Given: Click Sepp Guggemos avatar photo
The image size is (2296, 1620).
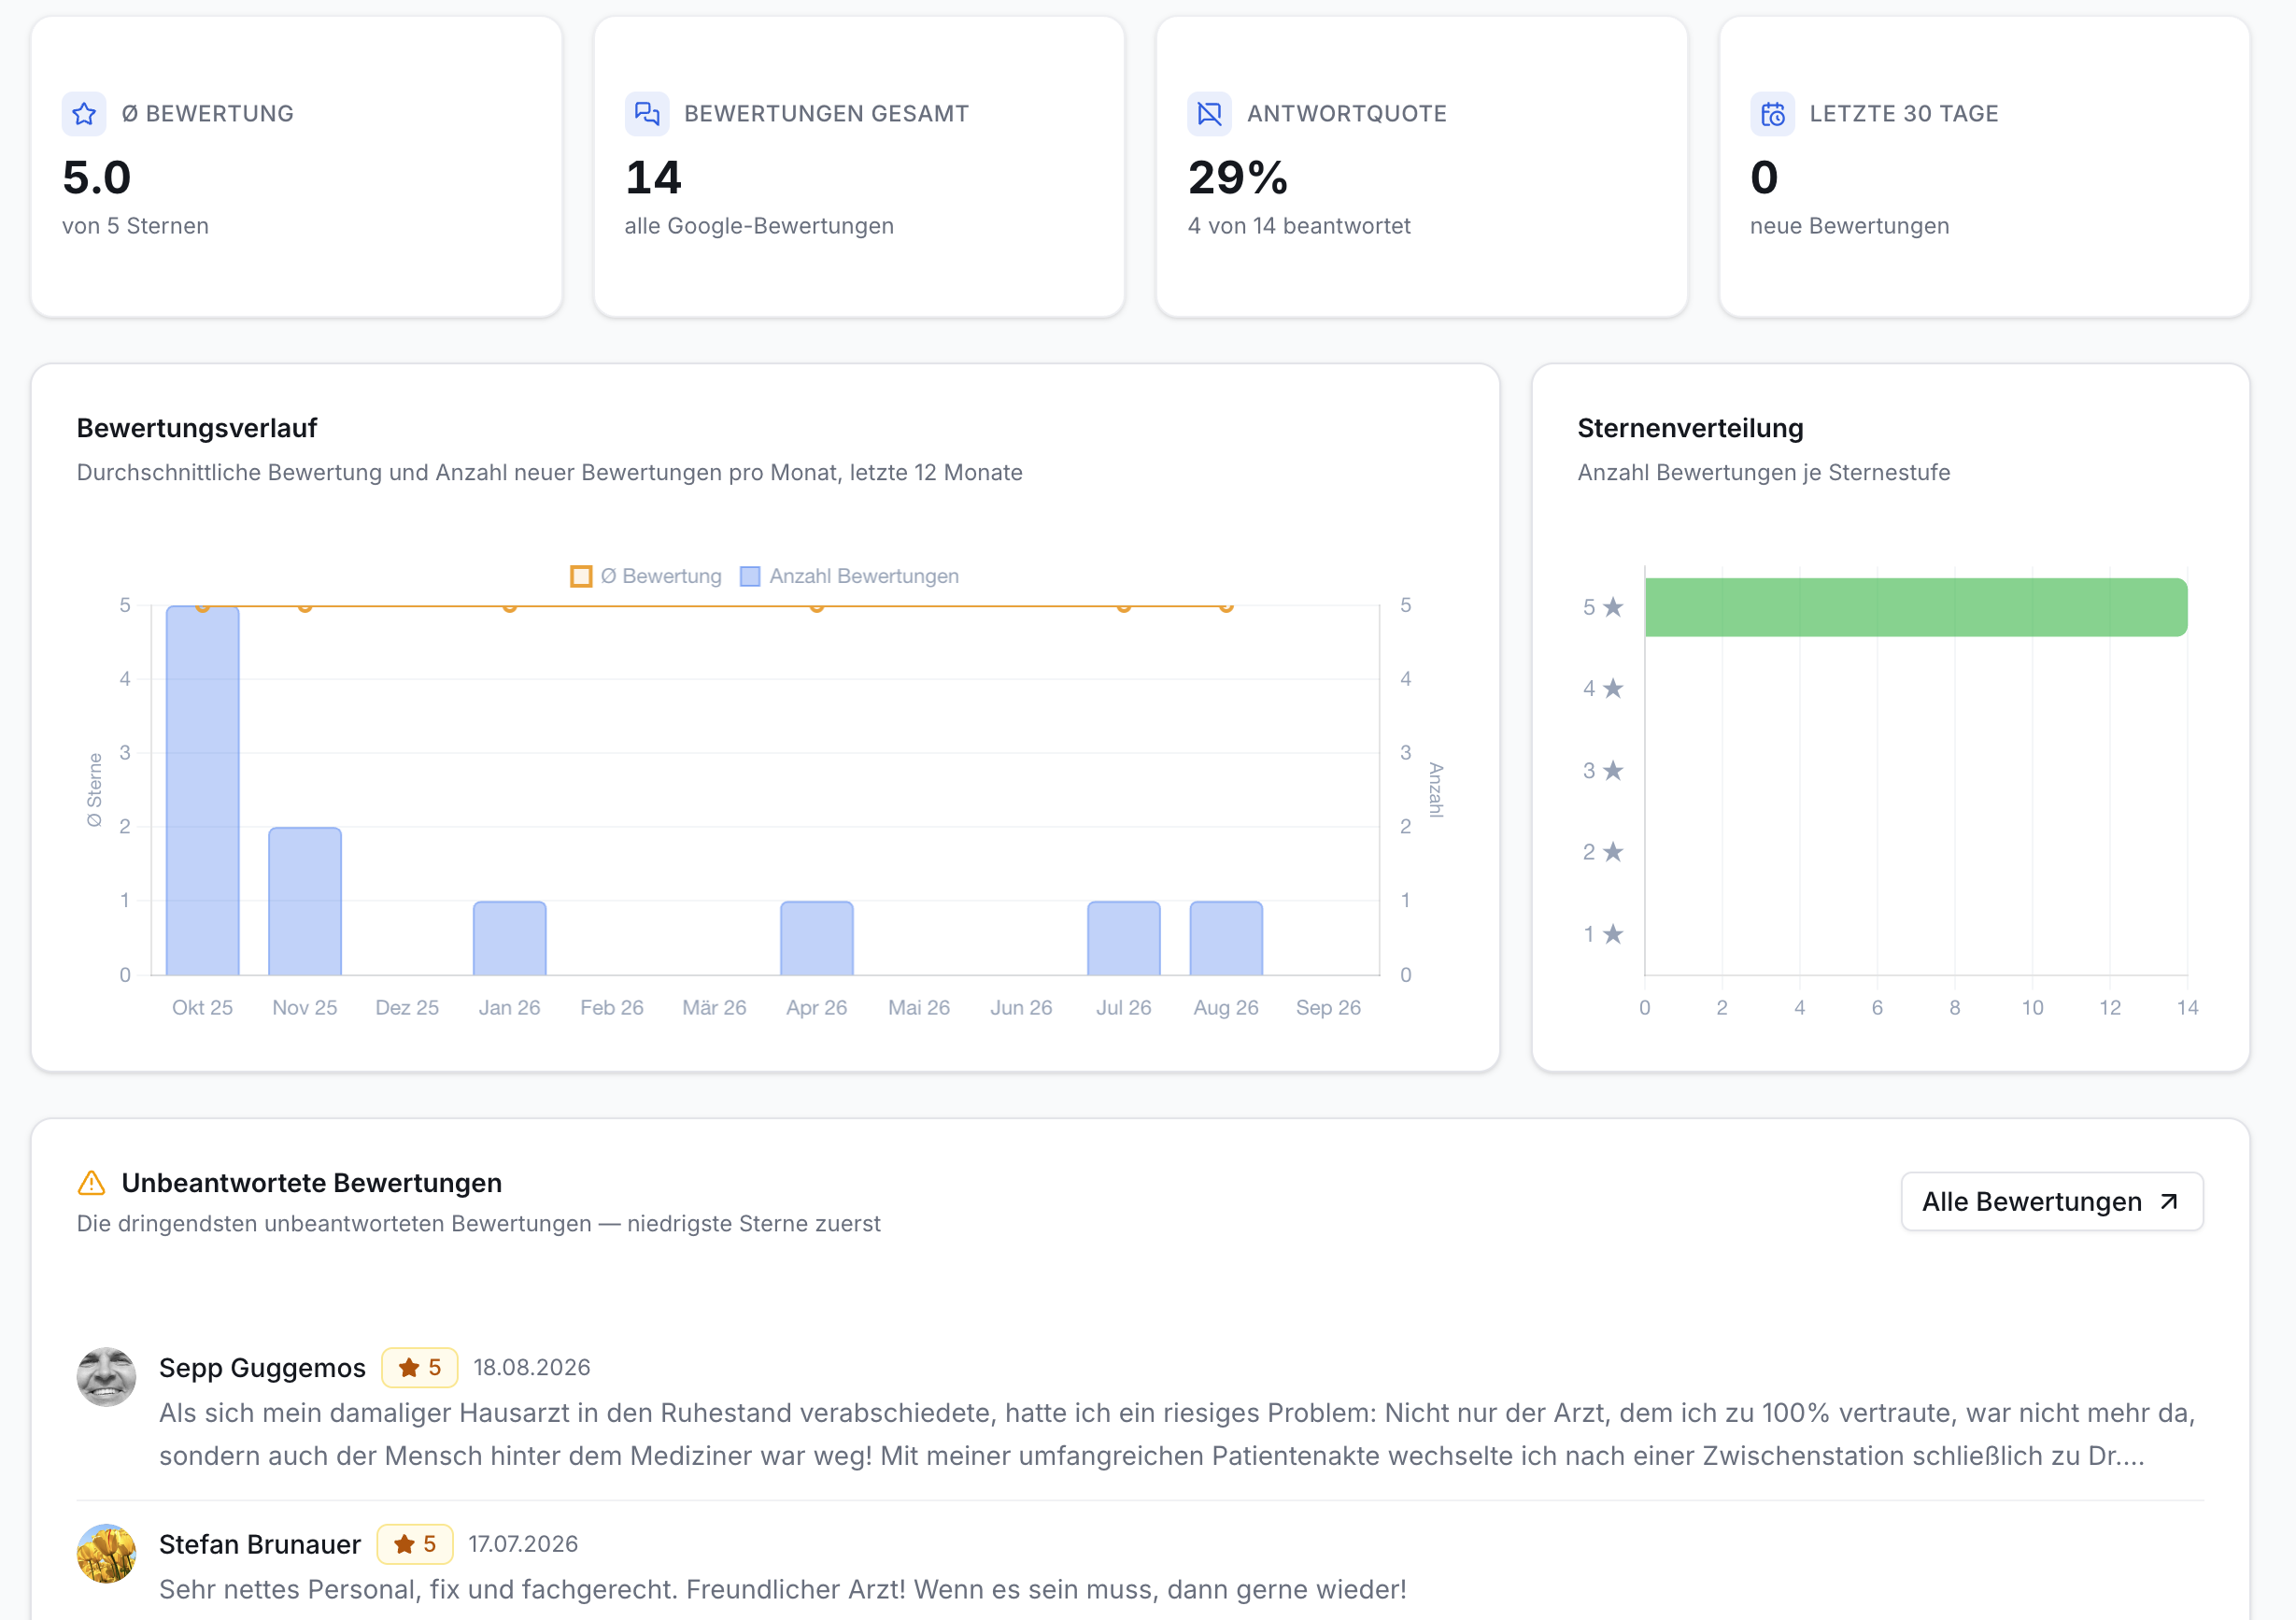Looking at the screenshot, I should point(106,1377).
